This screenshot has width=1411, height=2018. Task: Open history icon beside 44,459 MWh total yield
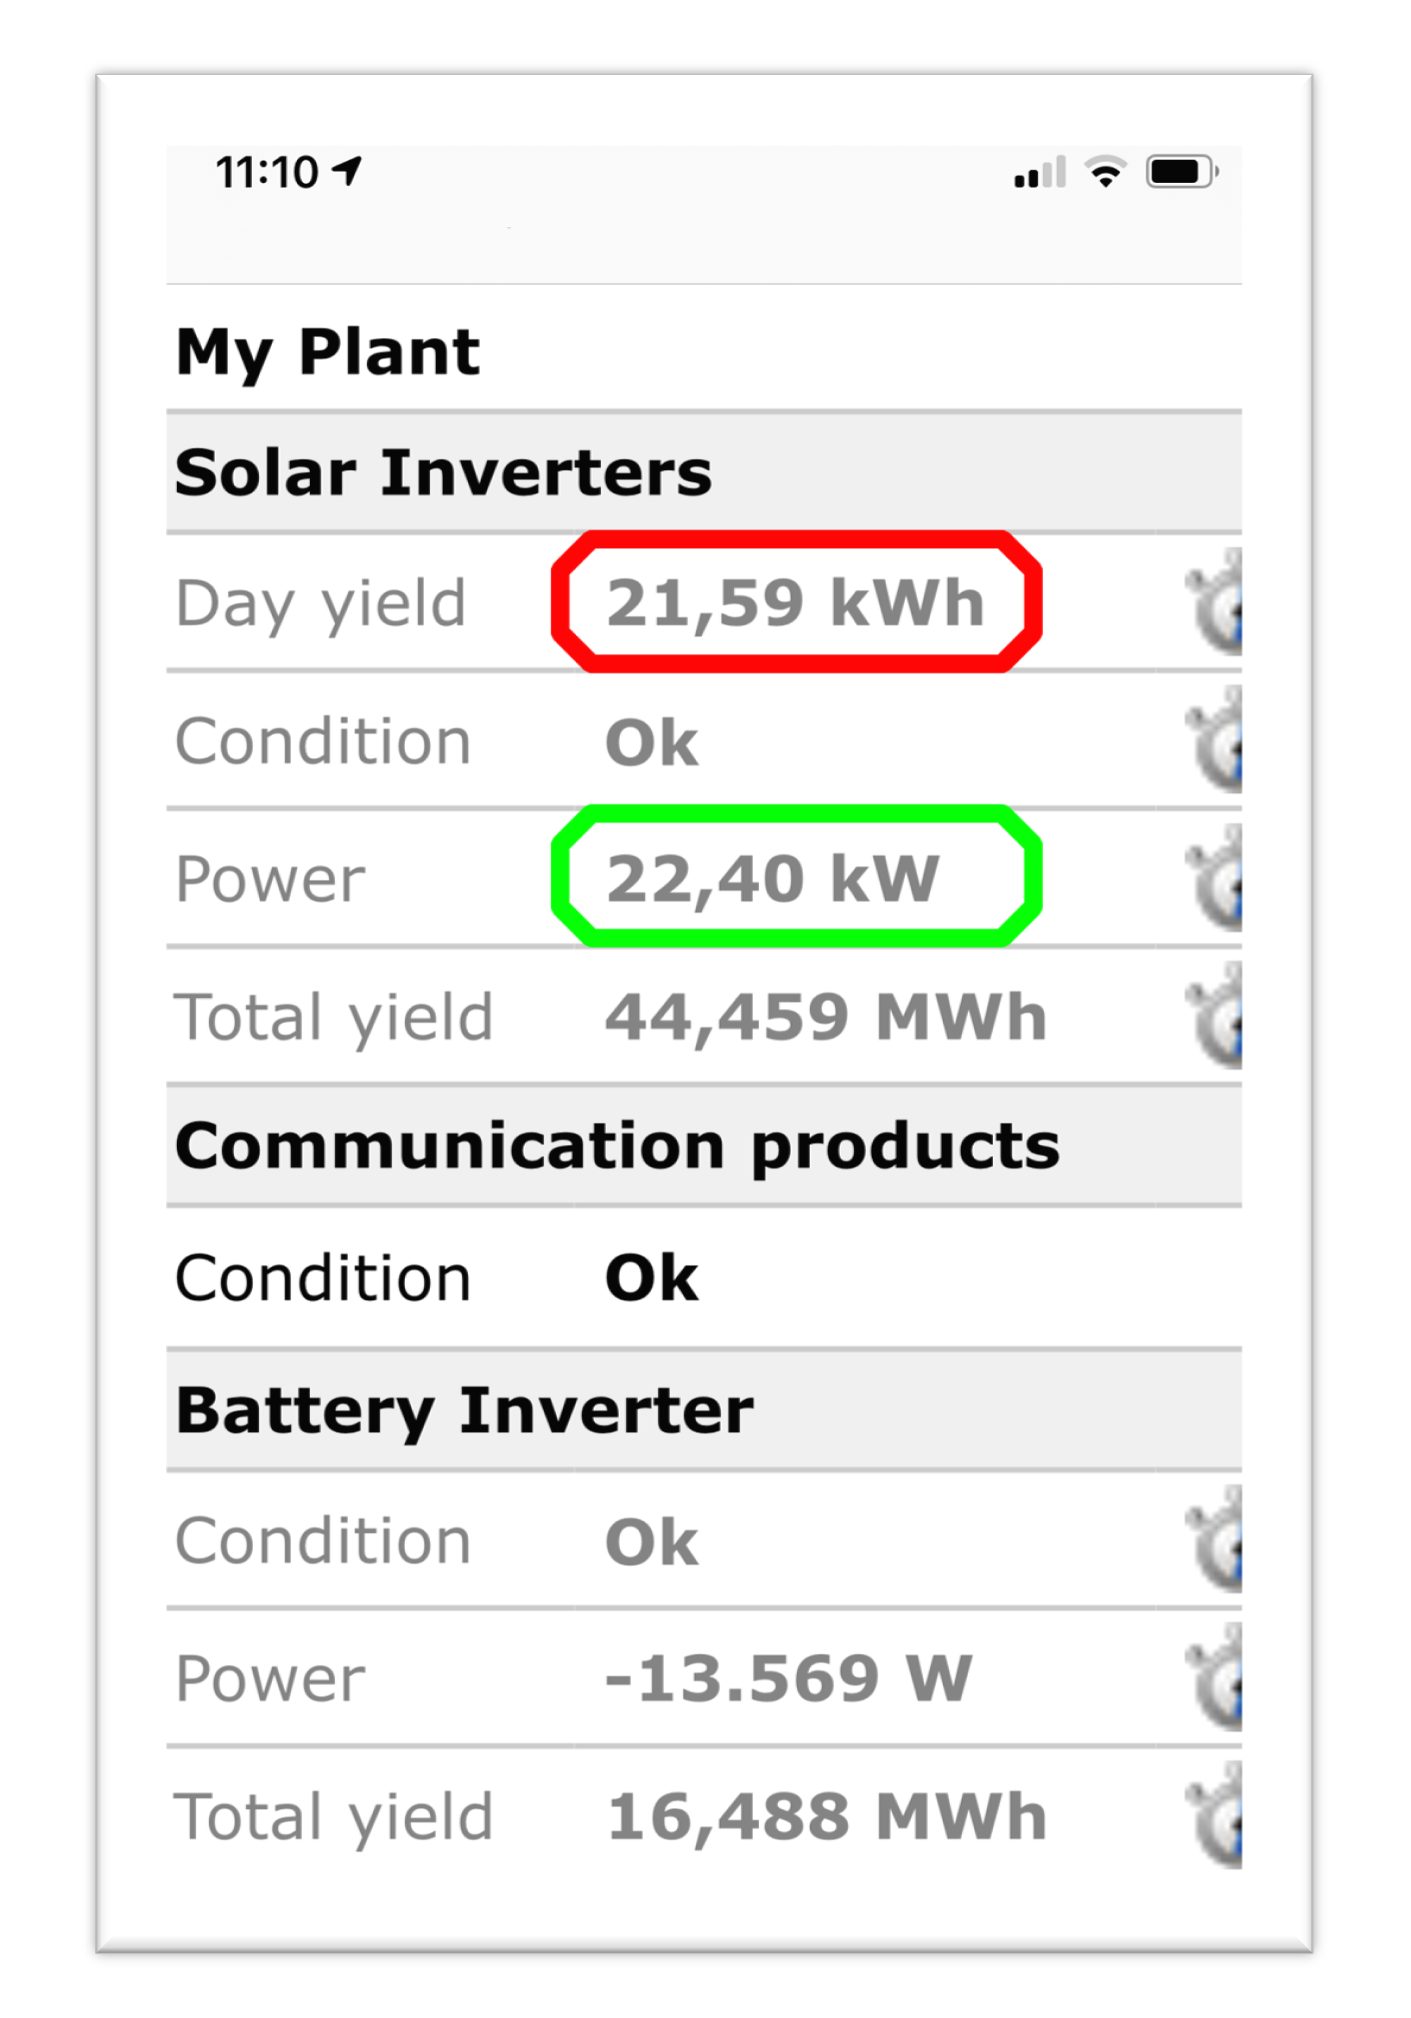coord(1216,1017)
